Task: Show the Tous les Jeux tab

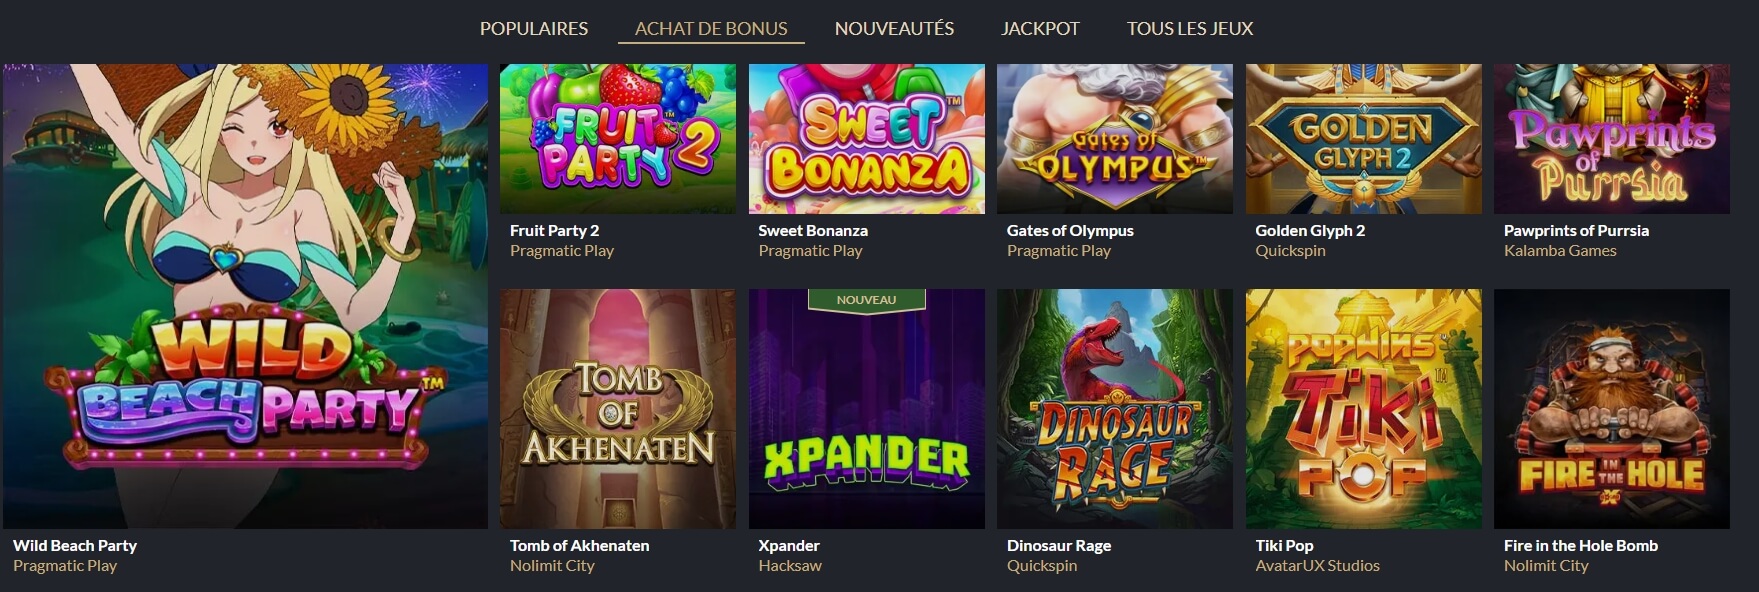Action: [x=1190, y=29]
